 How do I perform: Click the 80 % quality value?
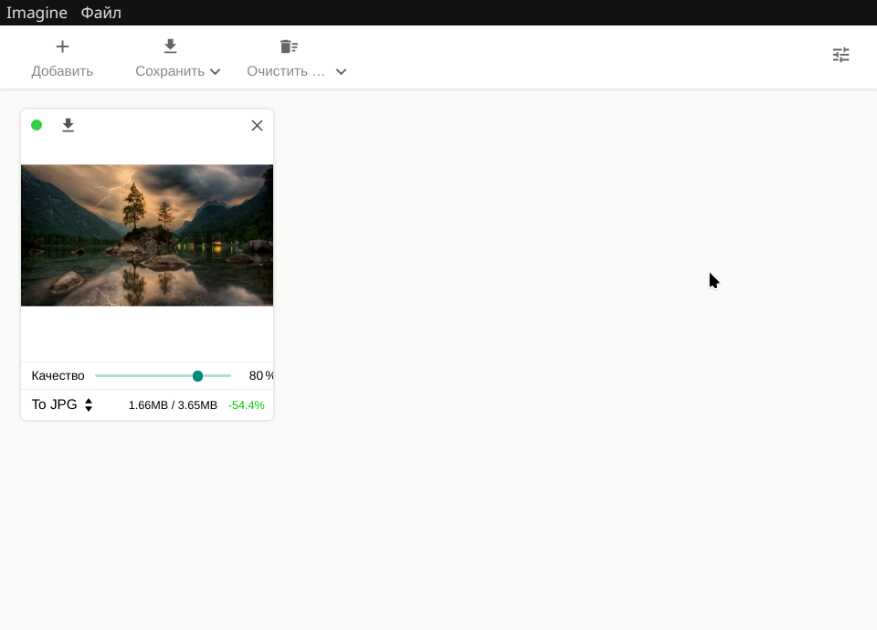(x=261, y=376)
